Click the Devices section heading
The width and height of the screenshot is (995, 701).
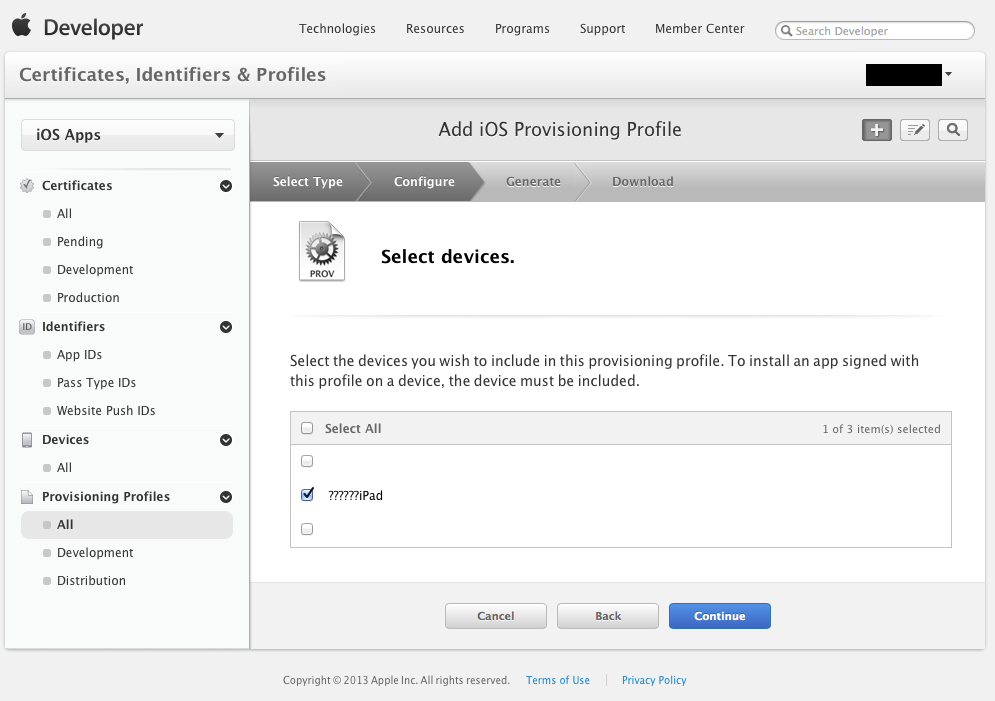(65, 440)
